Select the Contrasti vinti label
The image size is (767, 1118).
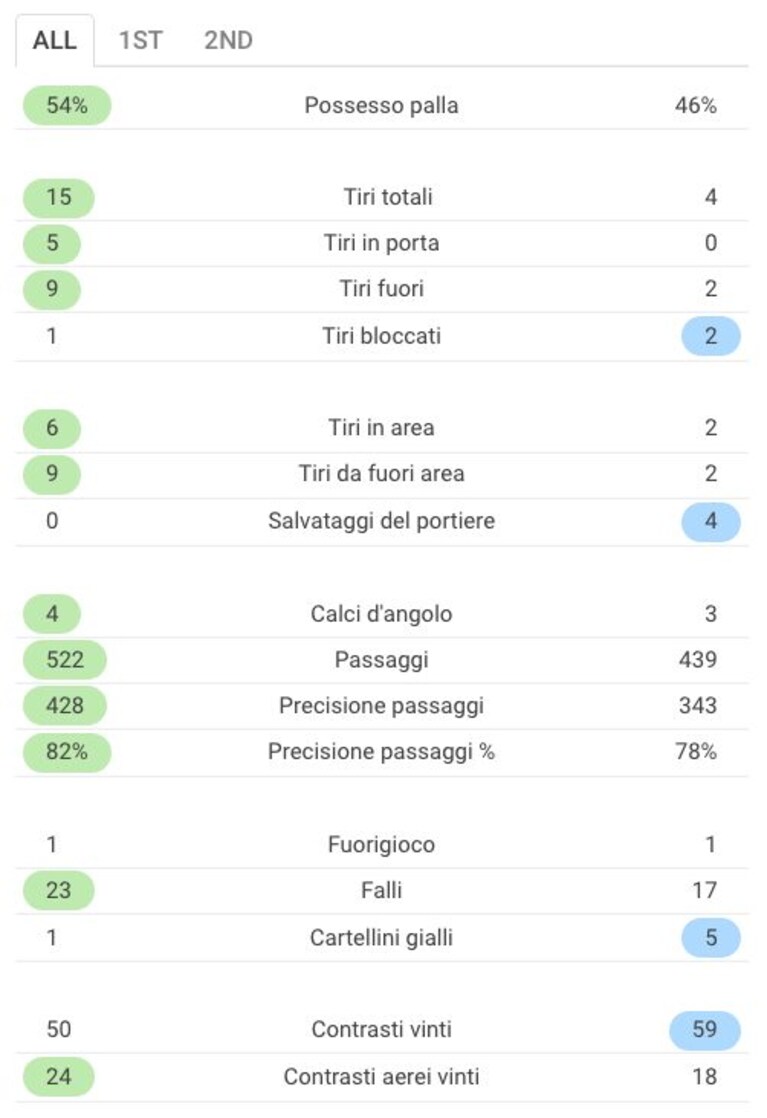point(381,1030)
